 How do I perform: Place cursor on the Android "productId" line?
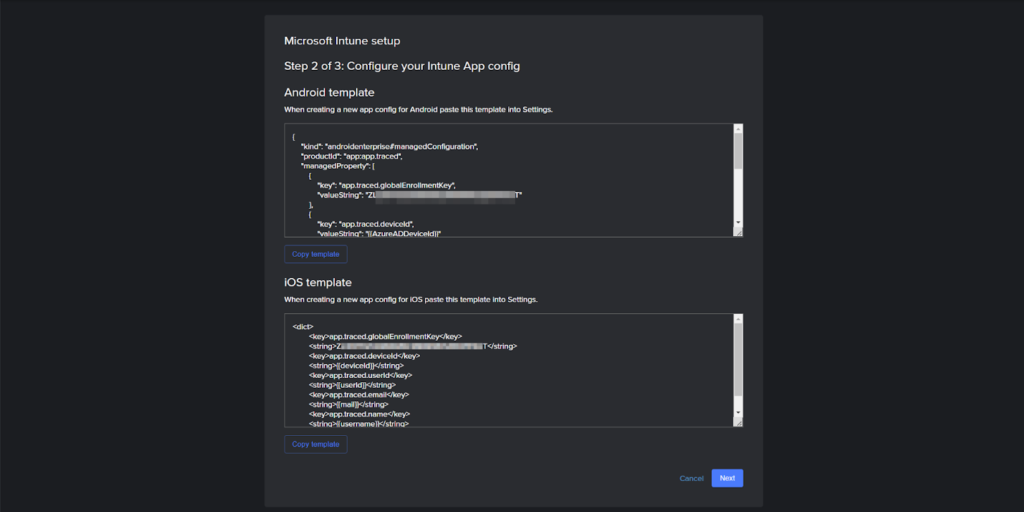pos(351,156)
